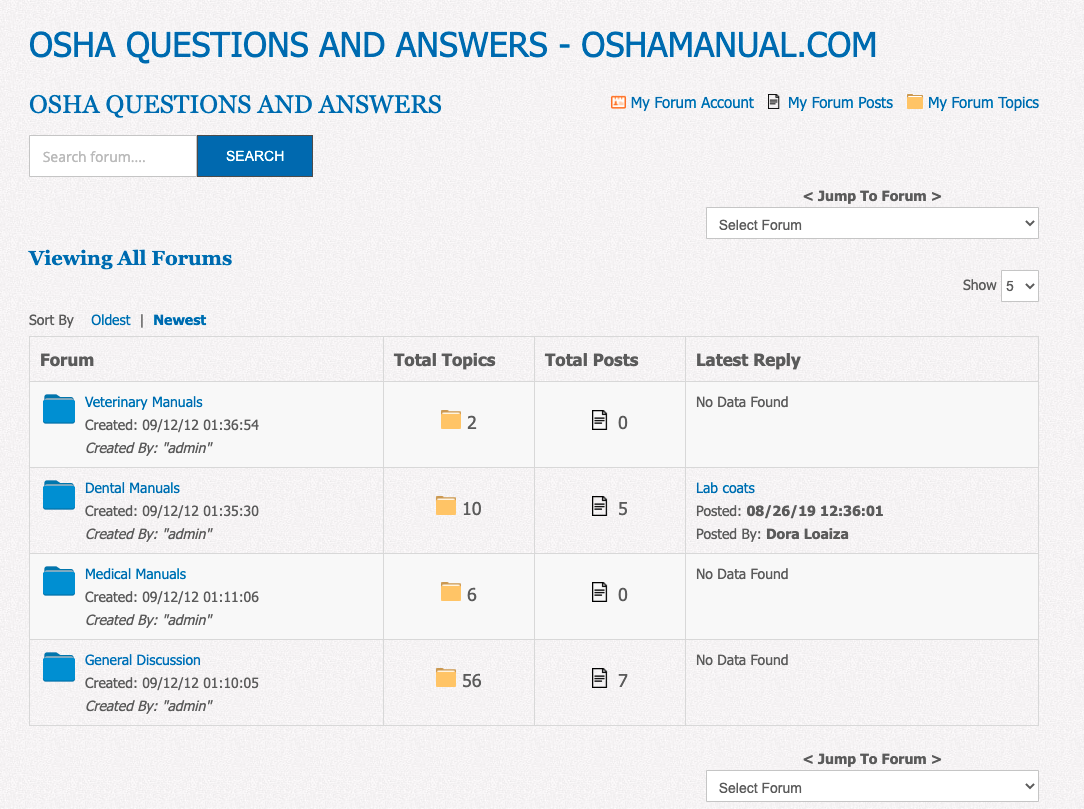
Task: Click No Data Found in Veterinary Manuals row
Action: pyautogui.click(x=742, y=402)
